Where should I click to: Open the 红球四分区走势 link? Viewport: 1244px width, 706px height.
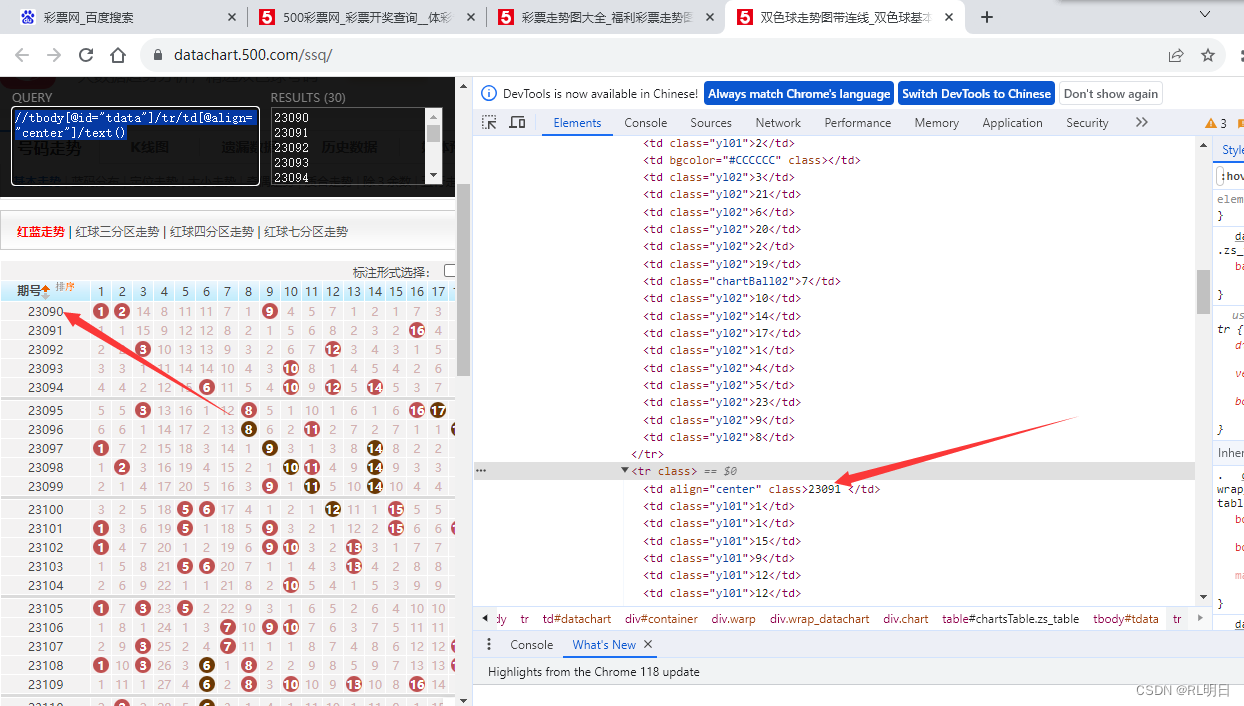(x=212, y=231)
